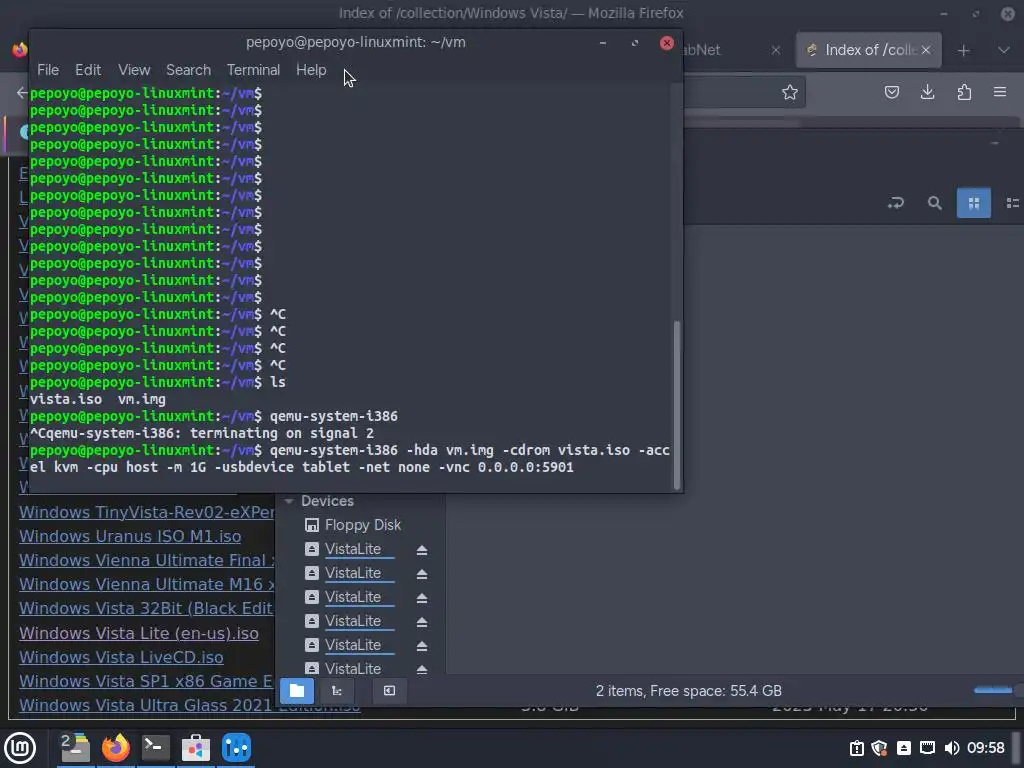Screen dimensions: 1024x768
Task: Open the Firefox downloads panel
Action: (x=927, y=92)
